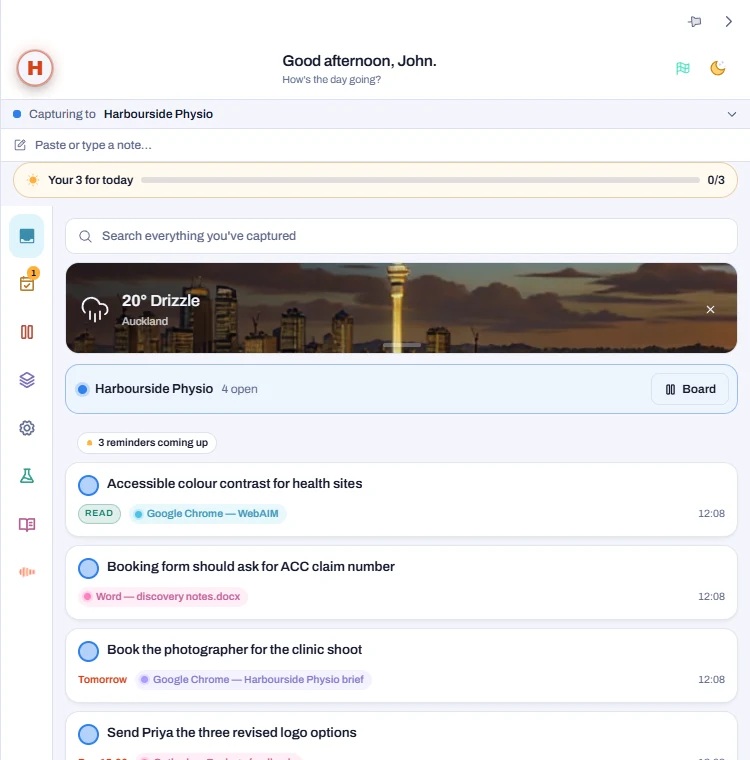Click the green flag icon in header
Screen dimensions: 750x760
683,68
